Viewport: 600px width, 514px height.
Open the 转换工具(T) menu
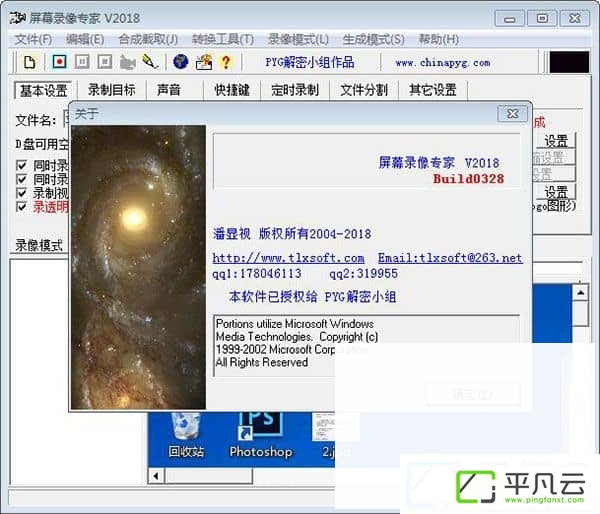click(x=223, y=39)
